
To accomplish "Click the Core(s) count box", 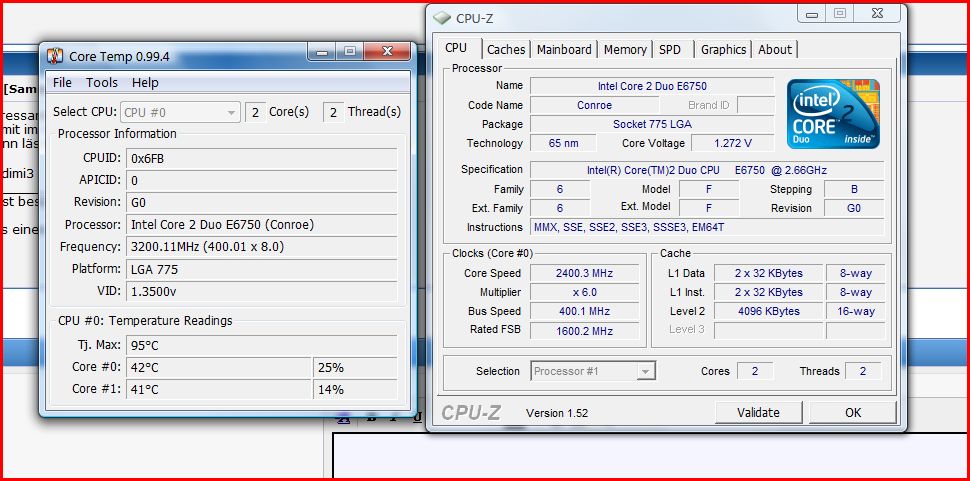I will point(255,113).
